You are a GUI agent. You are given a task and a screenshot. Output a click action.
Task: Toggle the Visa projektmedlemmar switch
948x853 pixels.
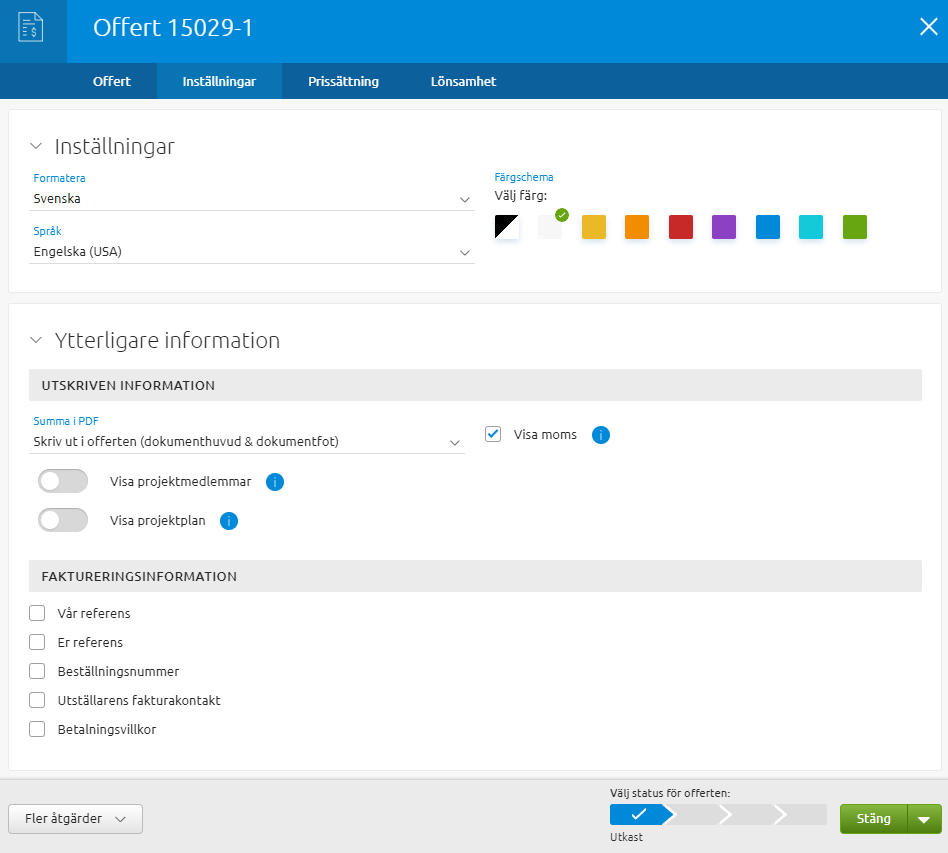coord(63,482)
